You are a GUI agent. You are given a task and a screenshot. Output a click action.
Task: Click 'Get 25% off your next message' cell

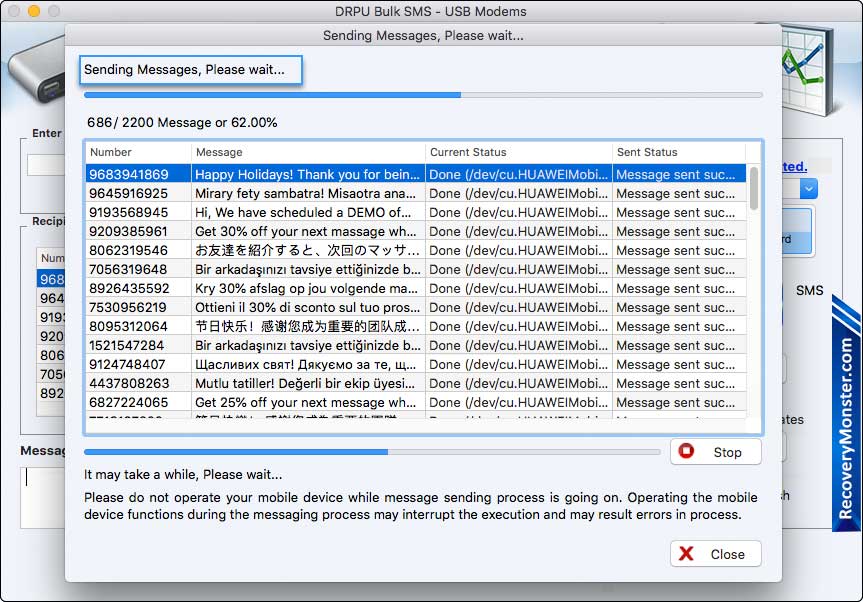308,402
